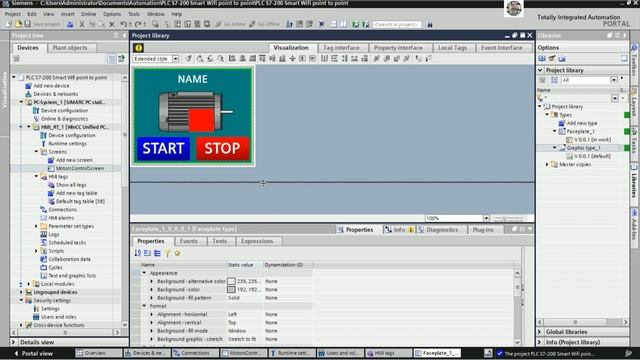Click the favorites star icon in properties toolbar
Screen dimensions: 640x360
(x=177, y=253)
